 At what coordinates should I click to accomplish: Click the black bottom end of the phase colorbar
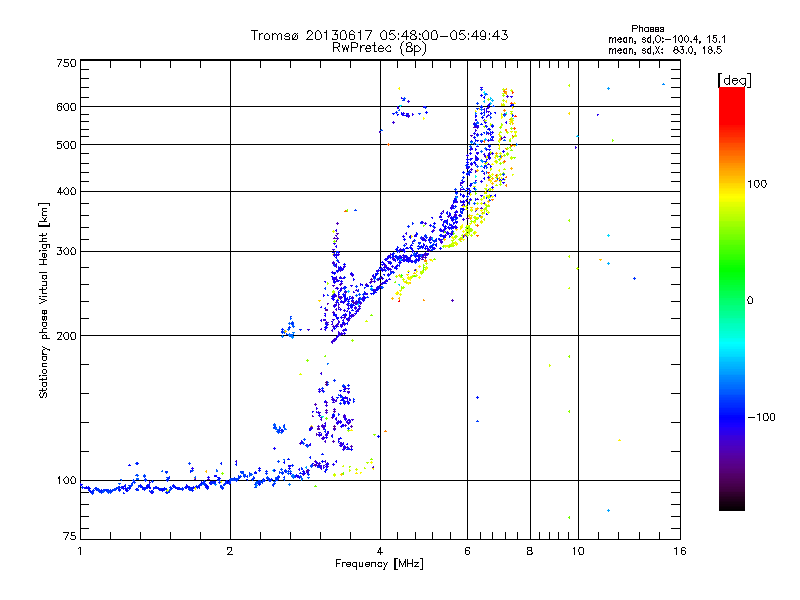(732, 504)
